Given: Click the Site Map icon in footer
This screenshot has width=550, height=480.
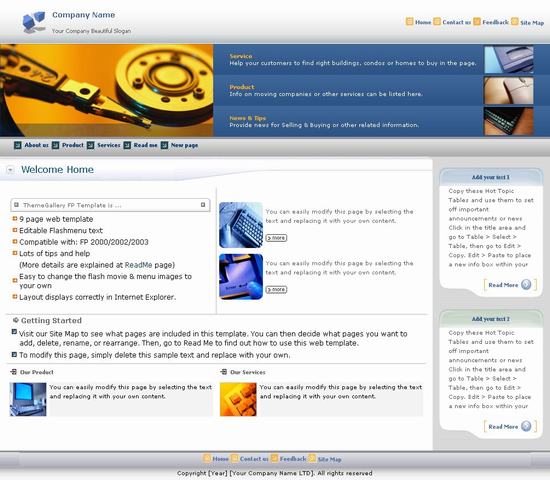Looking at the screenshot, I should pyautogui.click(x=312, y=458).
